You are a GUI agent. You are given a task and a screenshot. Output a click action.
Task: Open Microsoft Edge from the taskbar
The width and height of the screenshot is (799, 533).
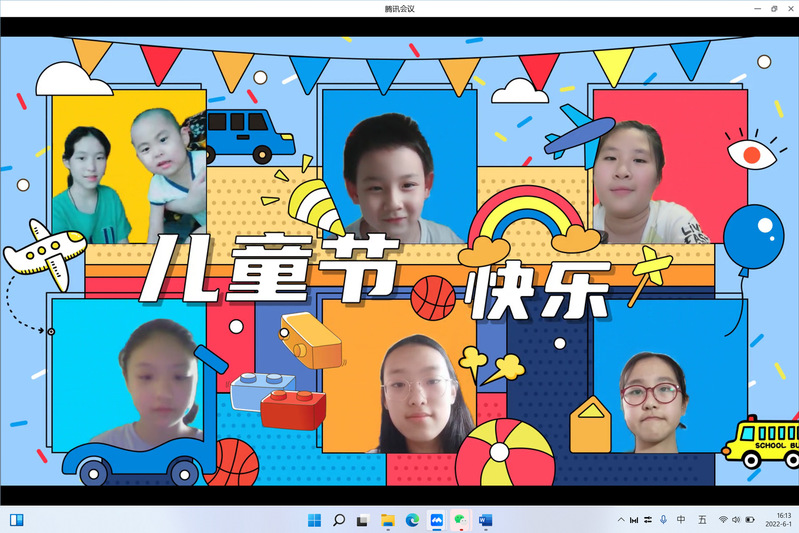(412, 520)
